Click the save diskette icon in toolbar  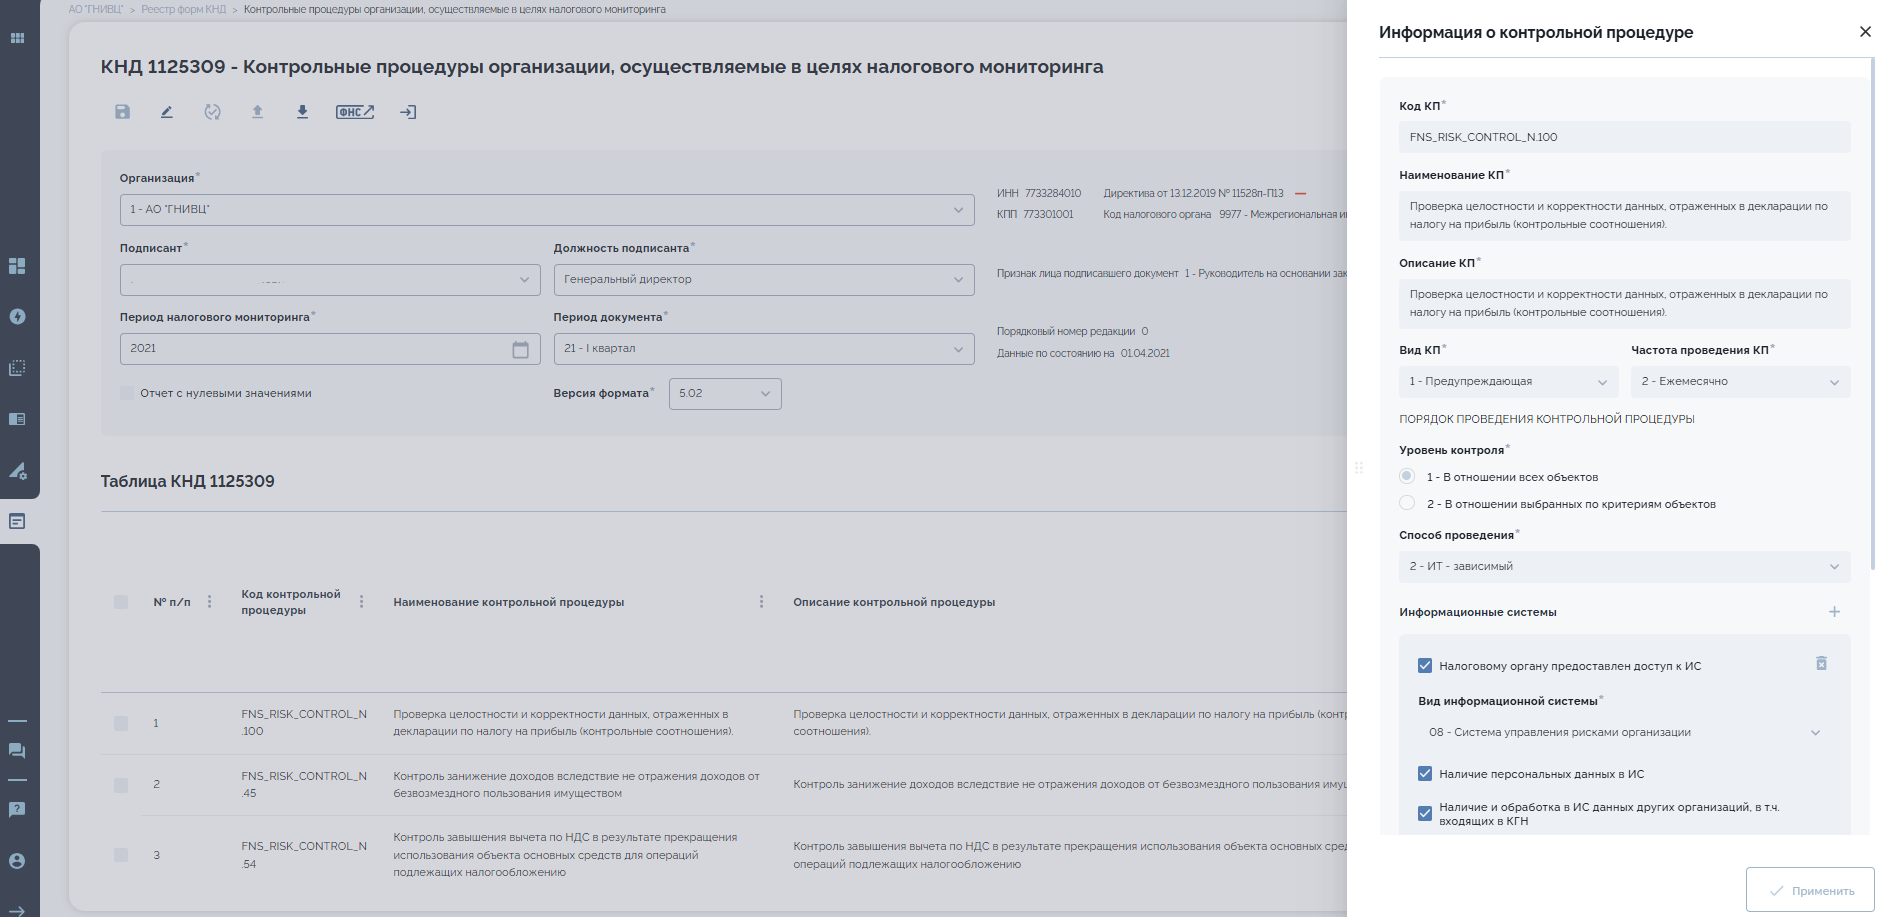click(122, 112)
